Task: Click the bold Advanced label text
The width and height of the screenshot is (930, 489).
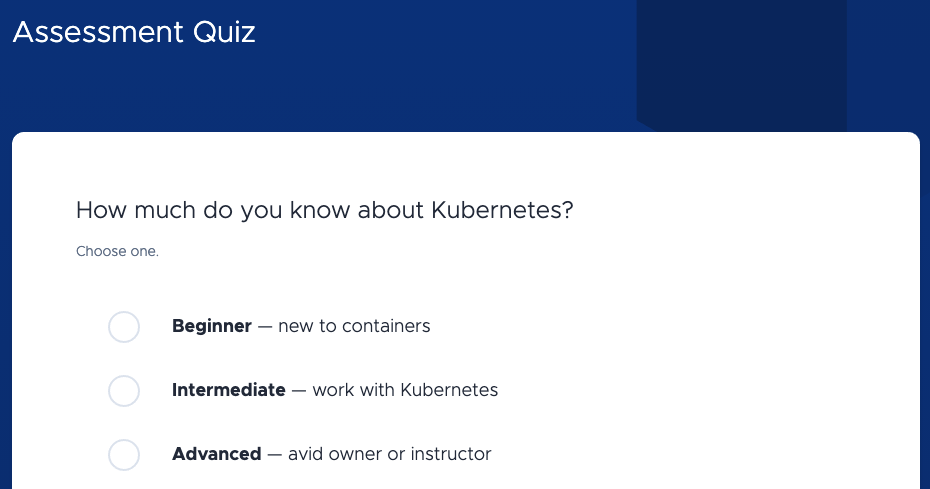Action: 217,455
